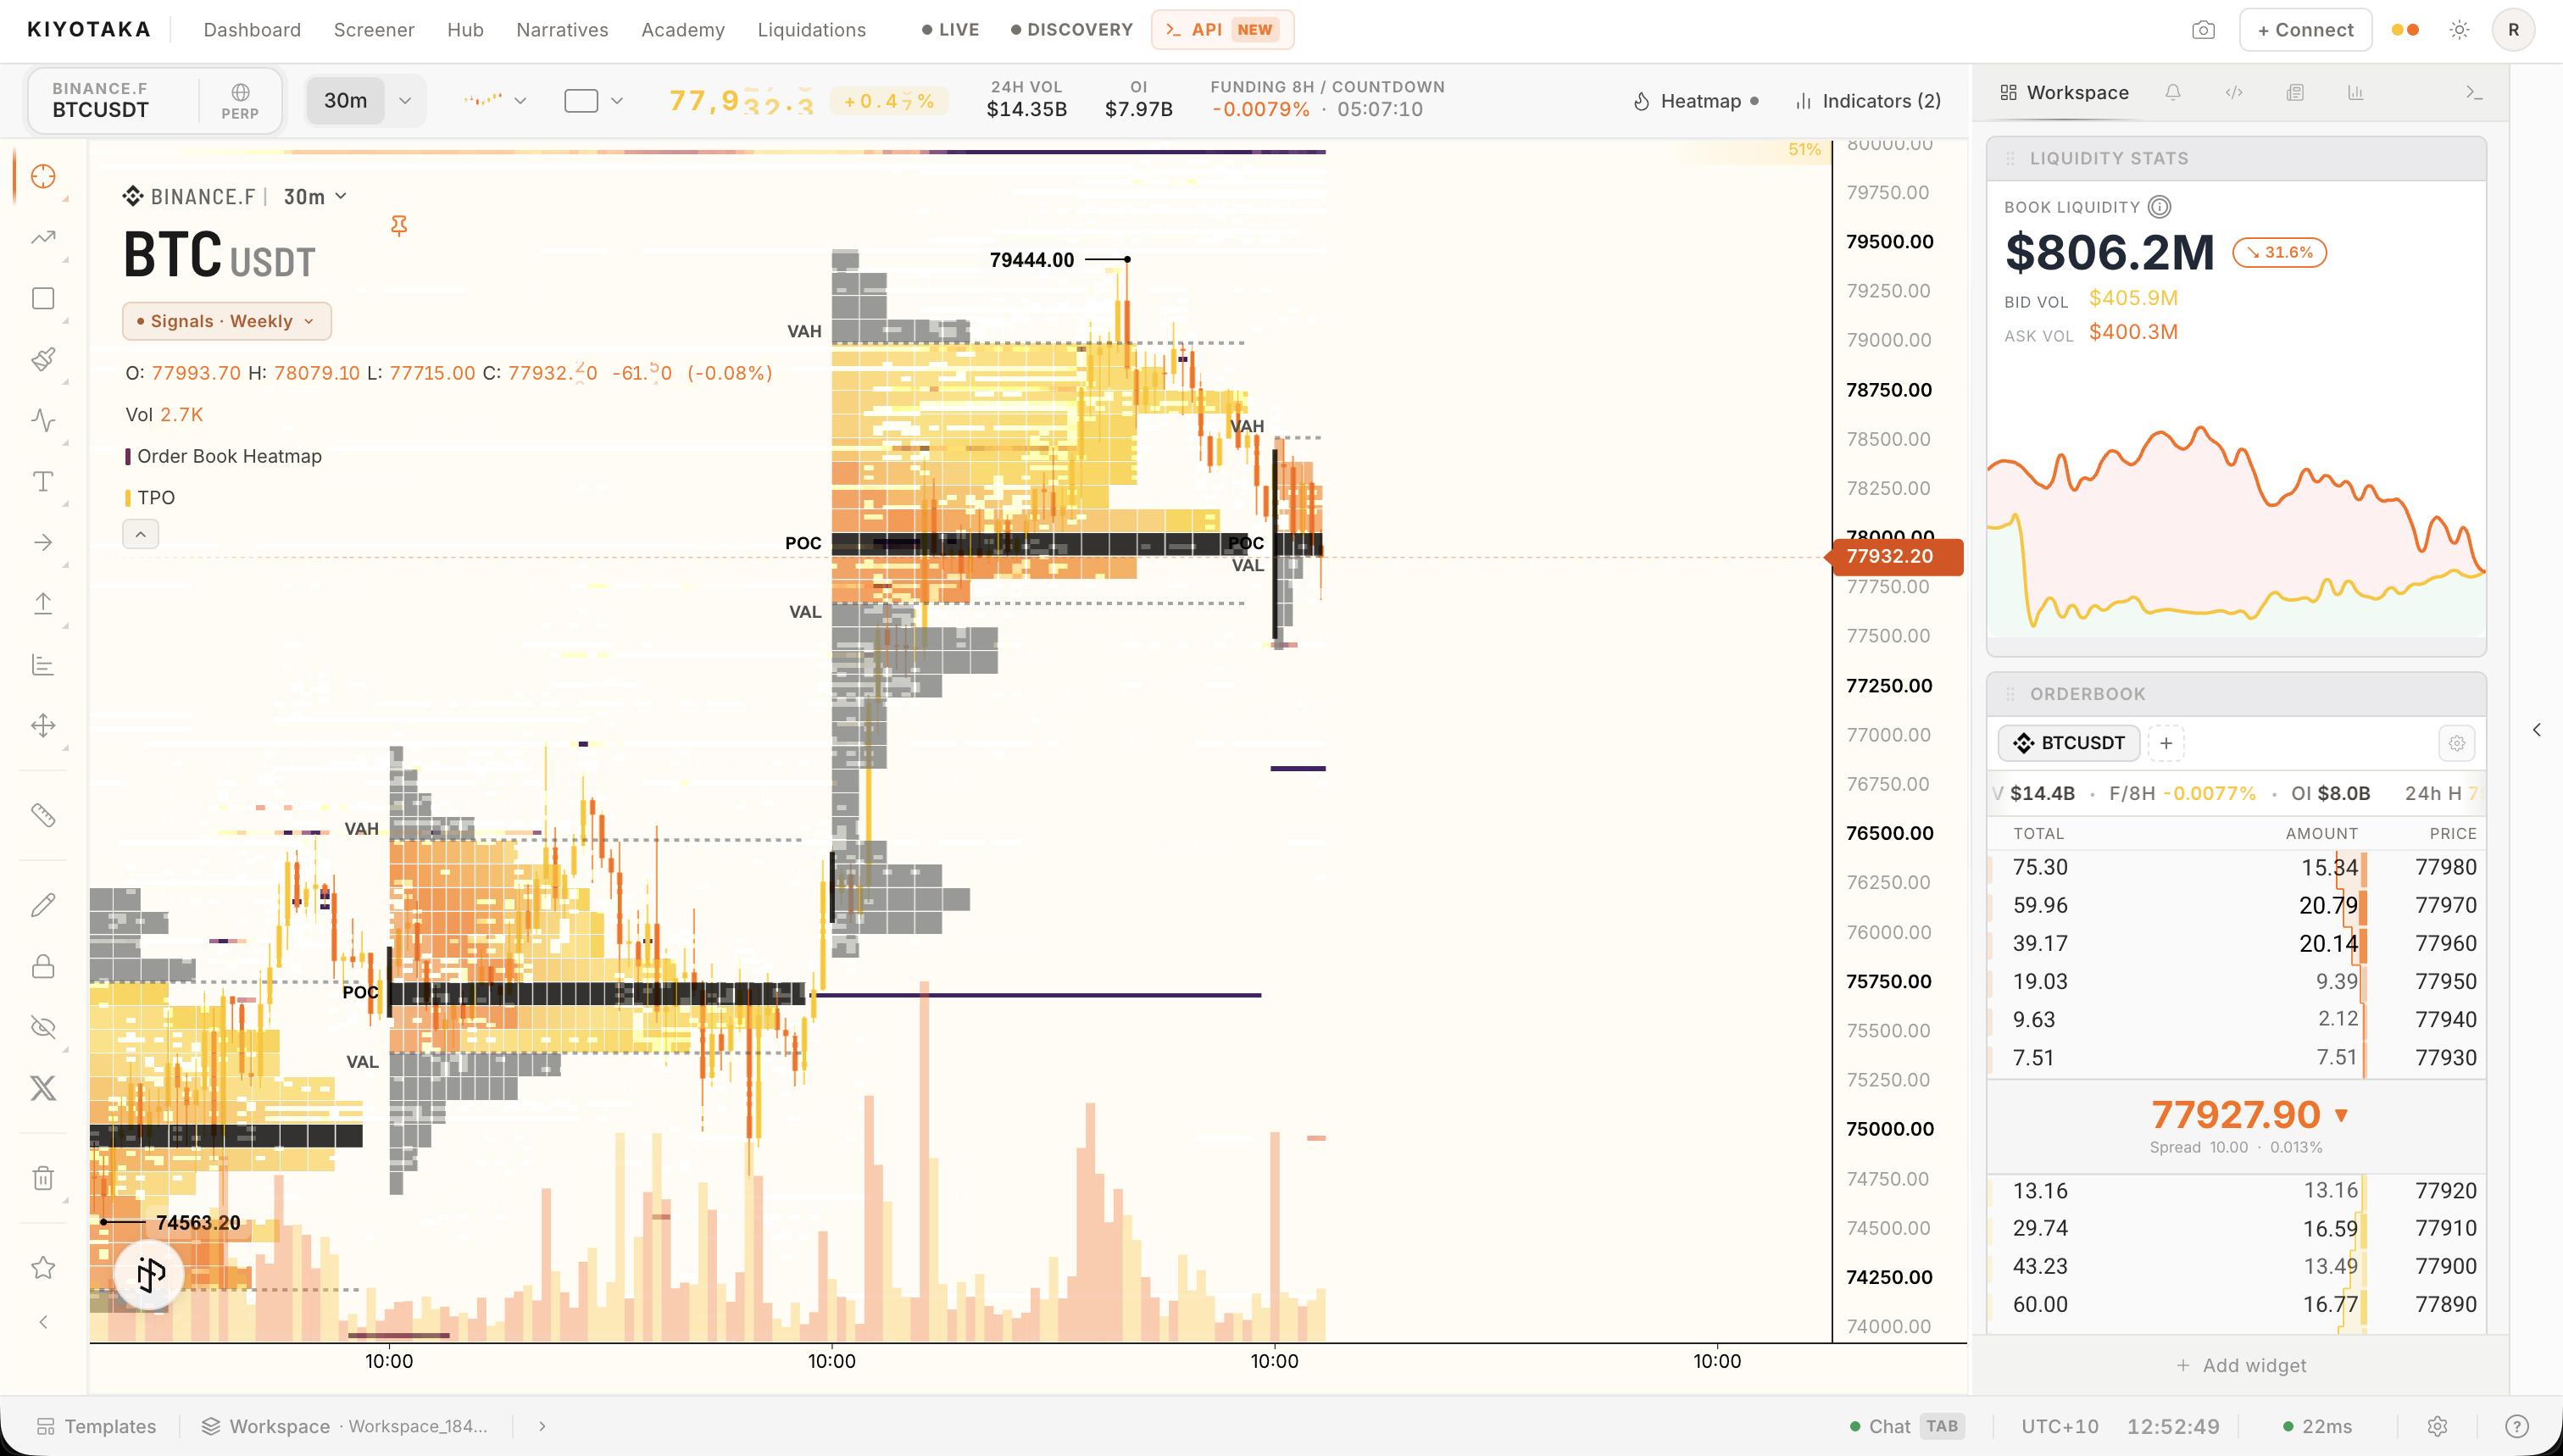Toggle DISCOVERY mode
The width and height of the screenshot is (2563, 1456).
(1071, 30)
